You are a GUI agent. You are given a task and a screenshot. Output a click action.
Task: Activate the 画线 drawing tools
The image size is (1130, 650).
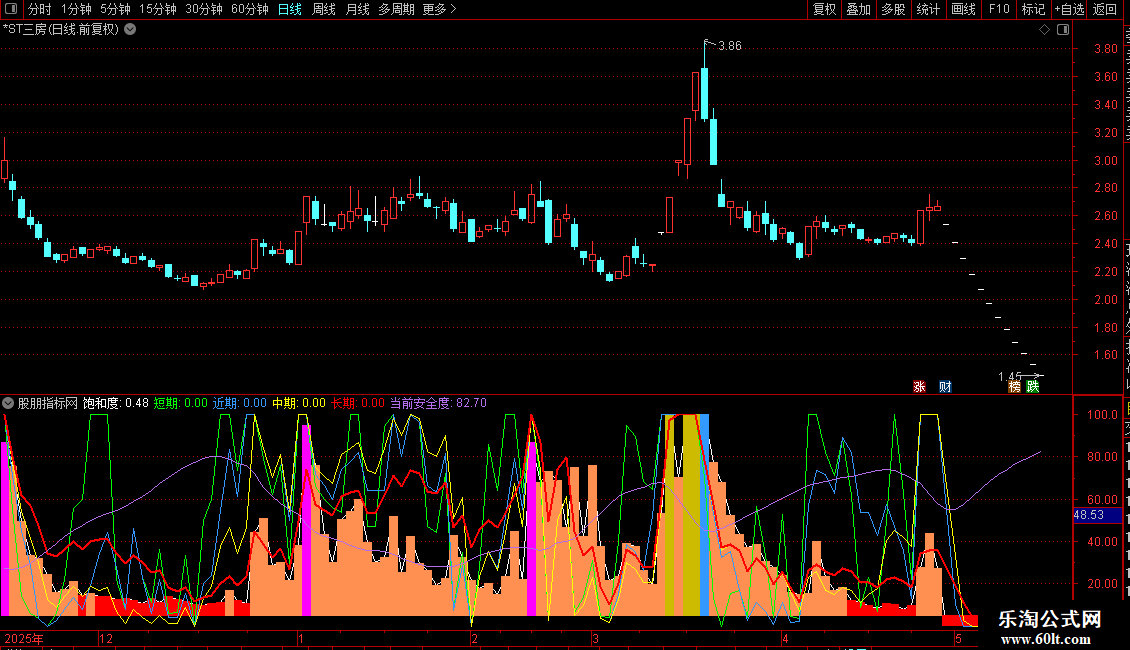point(963,9)
